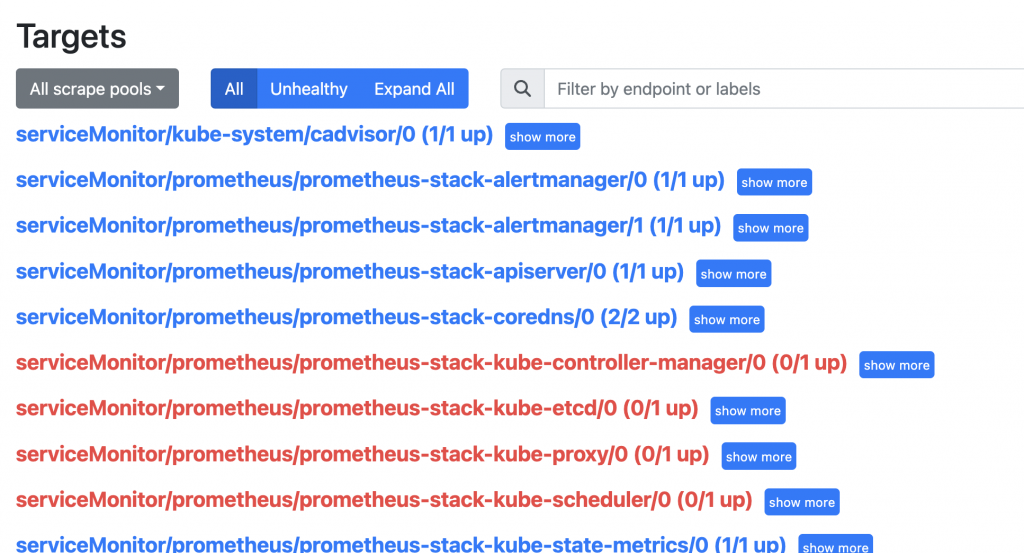Focus the Filter by endpoint or labels field

(784, 88)
